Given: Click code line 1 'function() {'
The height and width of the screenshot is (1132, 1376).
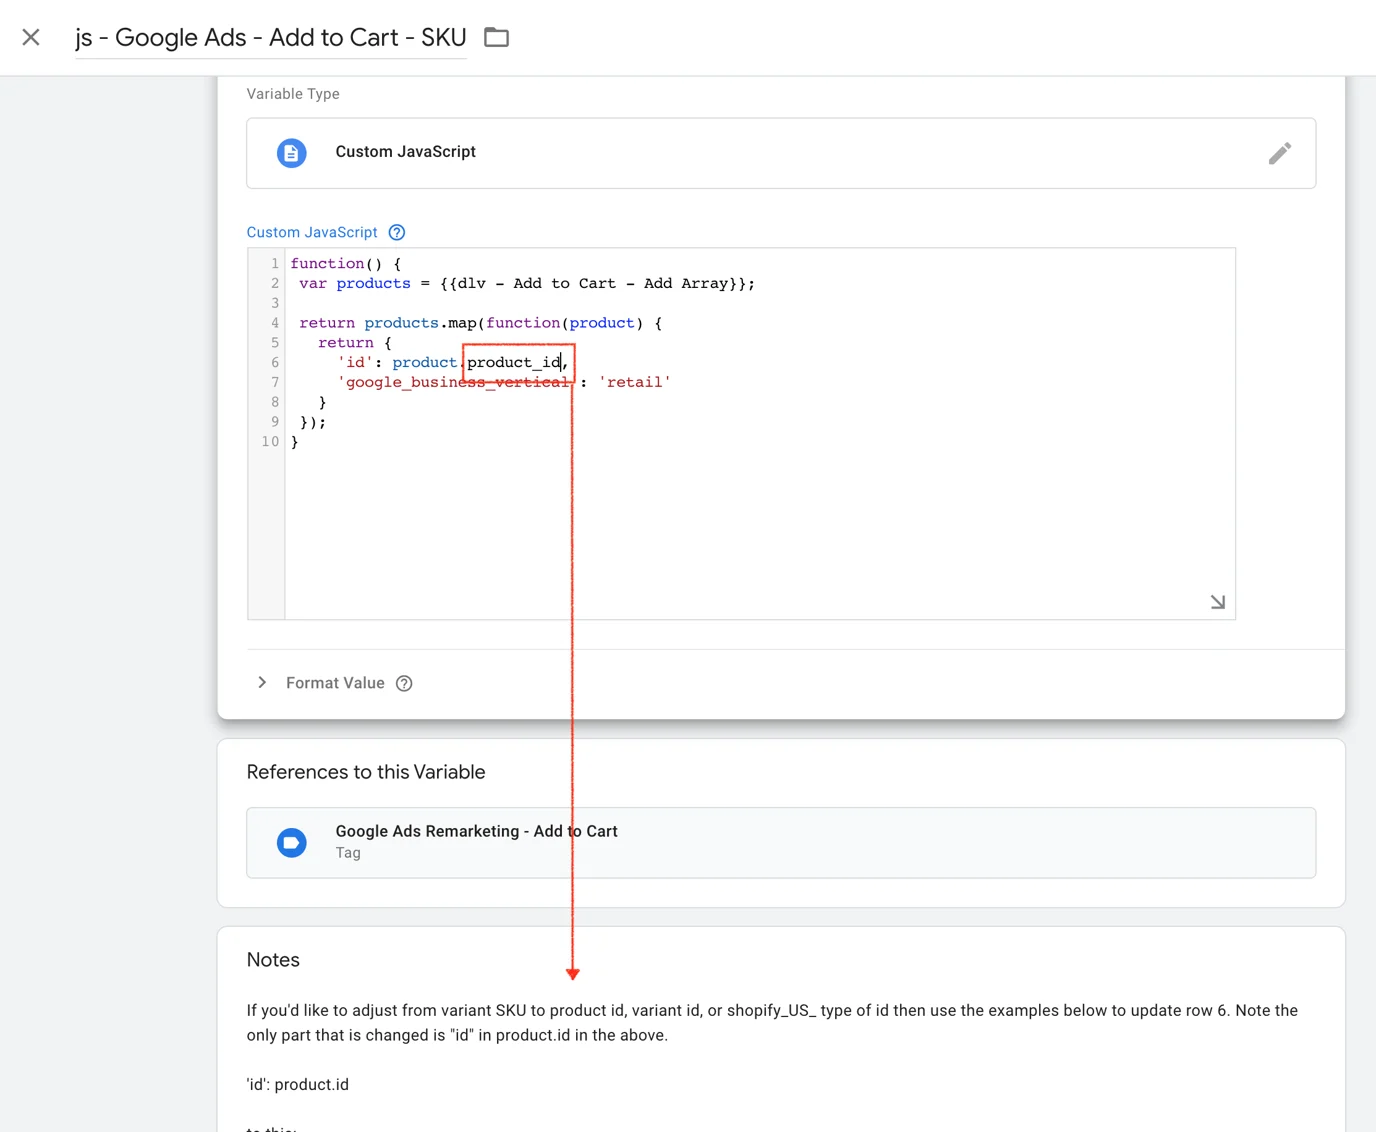Looking at the screenshot, I should (345, 264).
